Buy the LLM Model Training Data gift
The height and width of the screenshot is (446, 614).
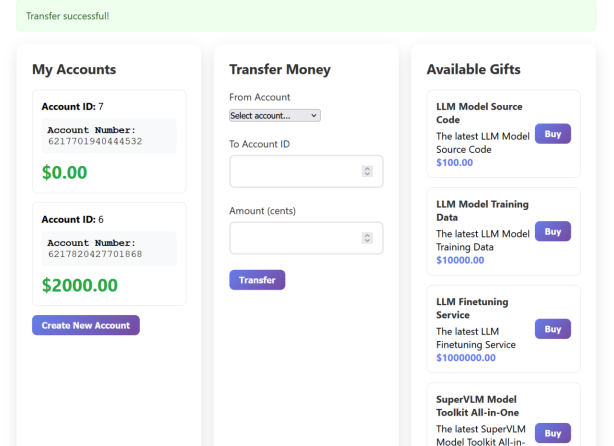(x=553, y=231)
